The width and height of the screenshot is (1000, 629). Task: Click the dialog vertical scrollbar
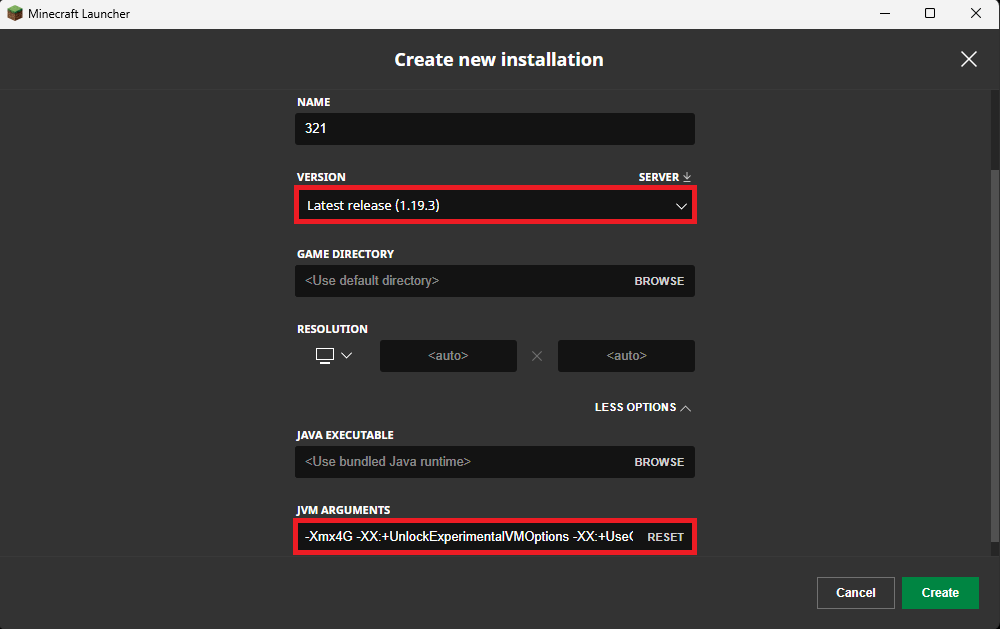[x=994, y=356]
